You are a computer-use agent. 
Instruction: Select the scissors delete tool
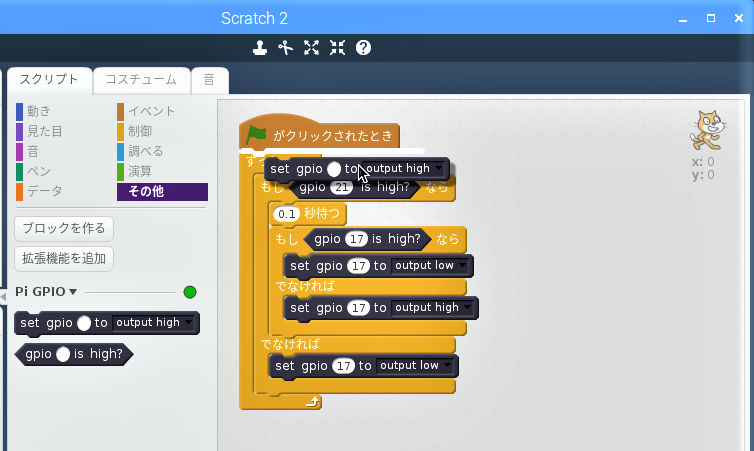click(x=286, y=48)
